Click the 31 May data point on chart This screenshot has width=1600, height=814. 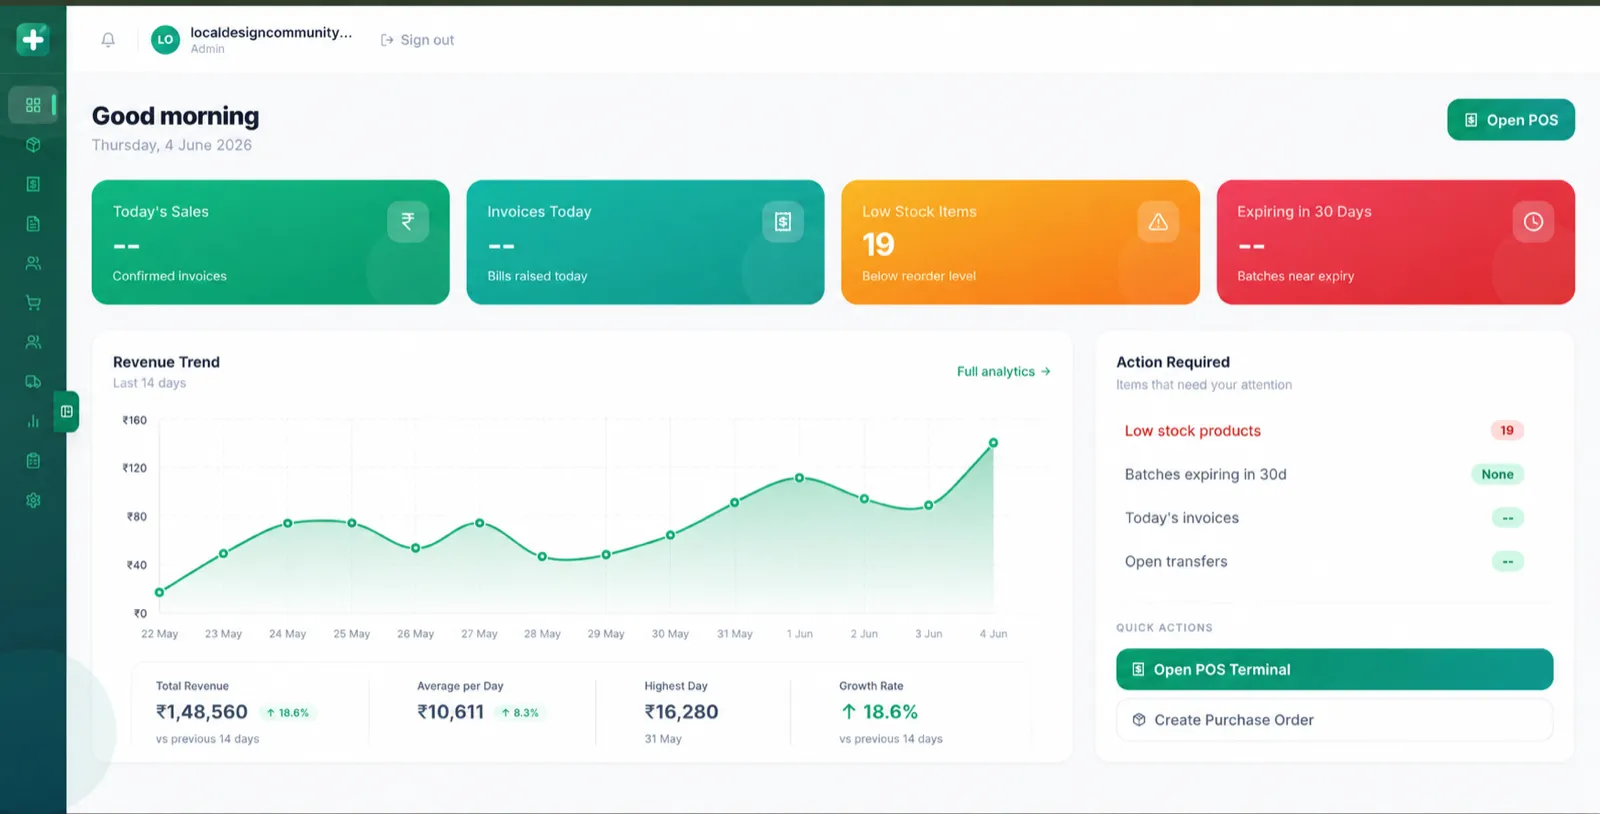click(735, 502)
